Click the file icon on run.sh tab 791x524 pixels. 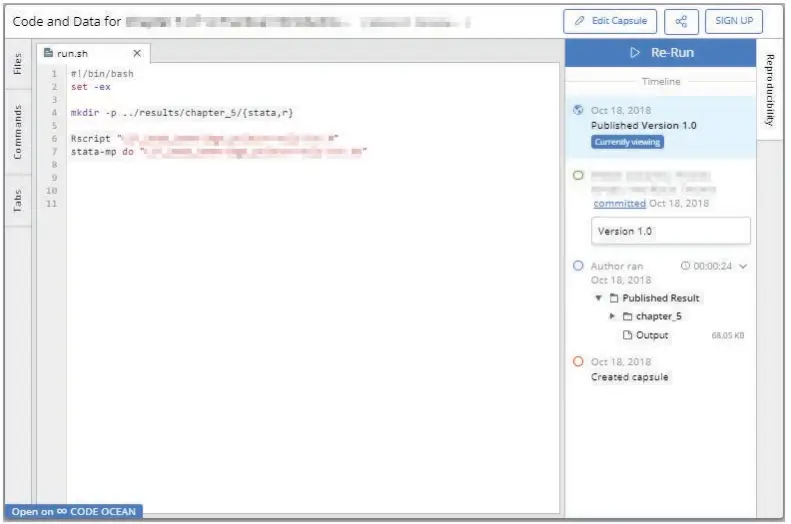pos(48,52)
